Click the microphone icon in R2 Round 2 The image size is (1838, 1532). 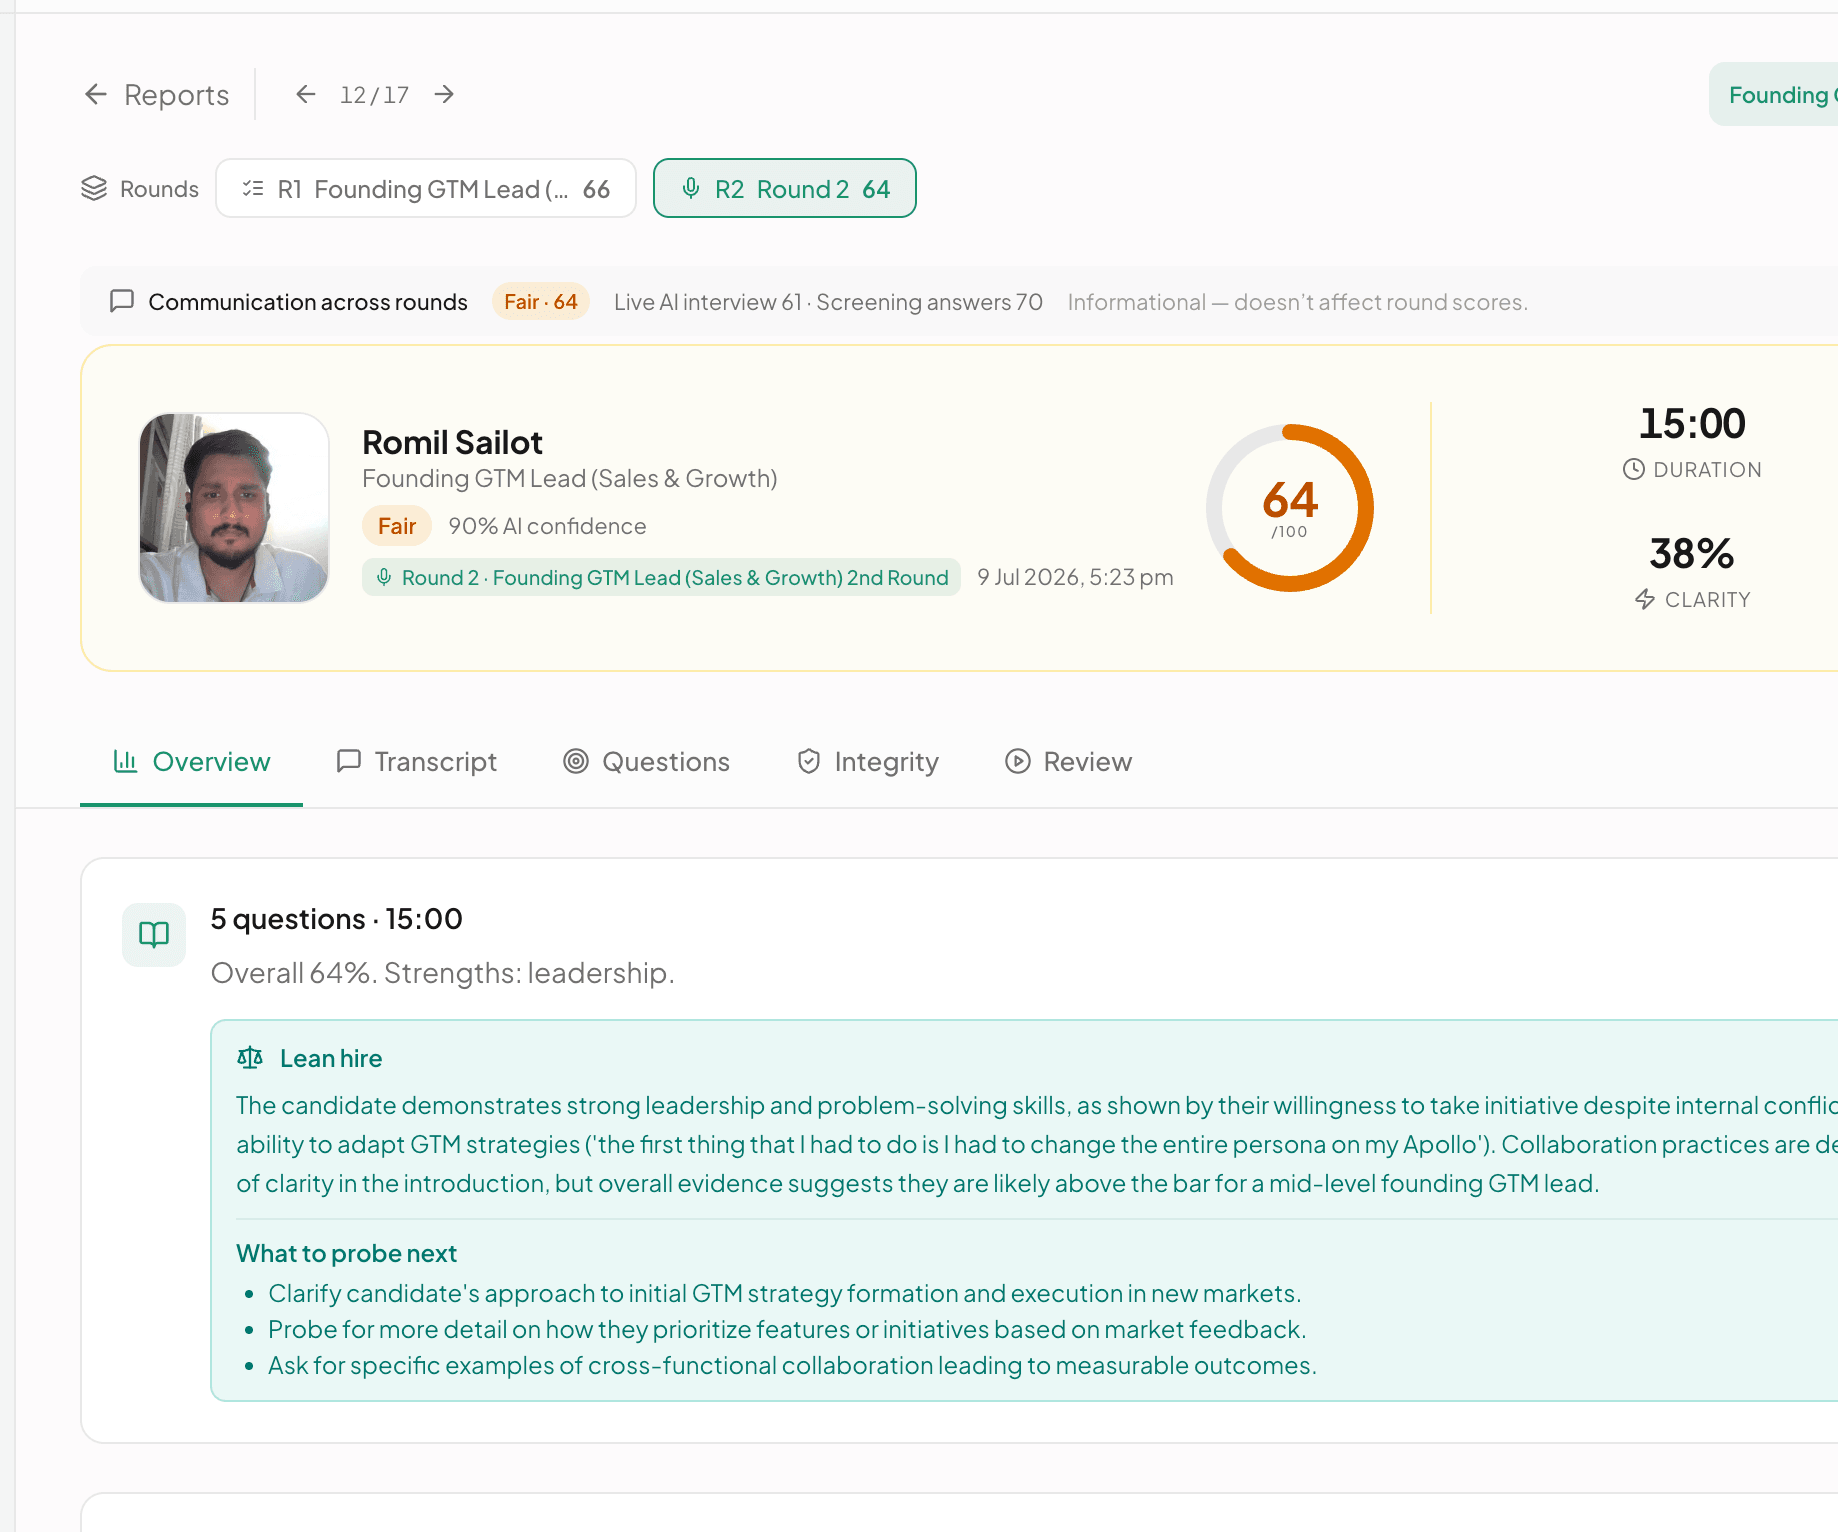click(x=691, y=188)
